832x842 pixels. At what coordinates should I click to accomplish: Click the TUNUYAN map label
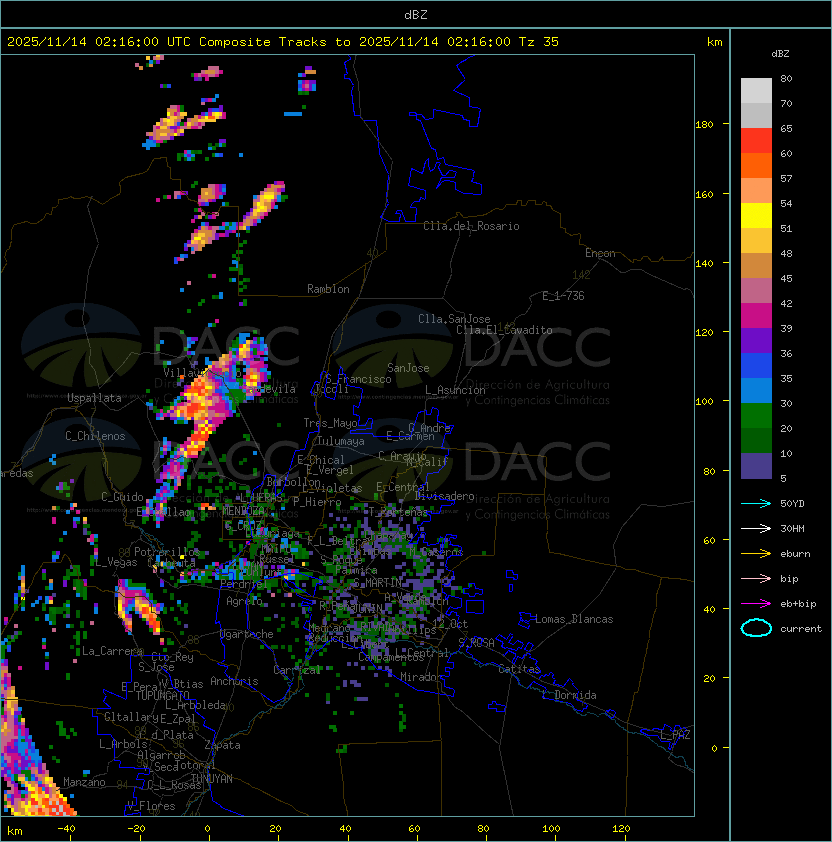pyautogui.click(x=212, y=779)
